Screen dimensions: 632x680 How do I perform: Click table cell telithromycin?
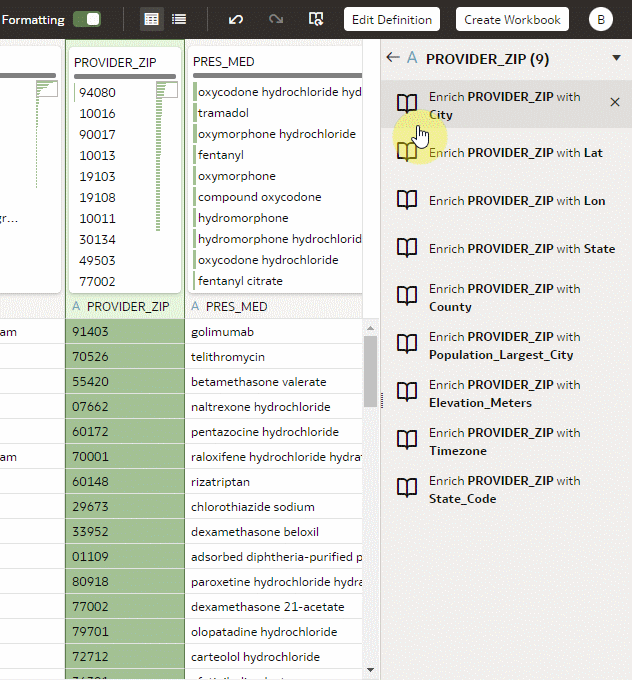tap(273, 357)
